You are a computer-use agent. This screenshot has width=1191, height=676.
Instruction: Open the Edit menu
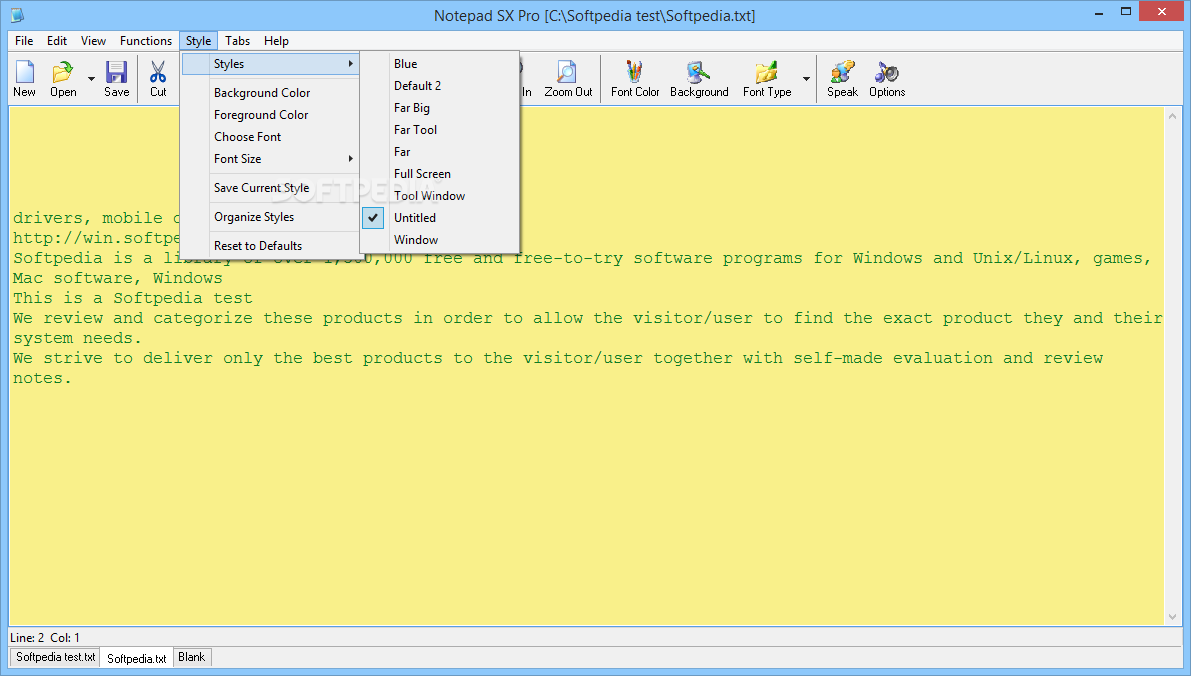pyautogui.click(x=57, y=41)
